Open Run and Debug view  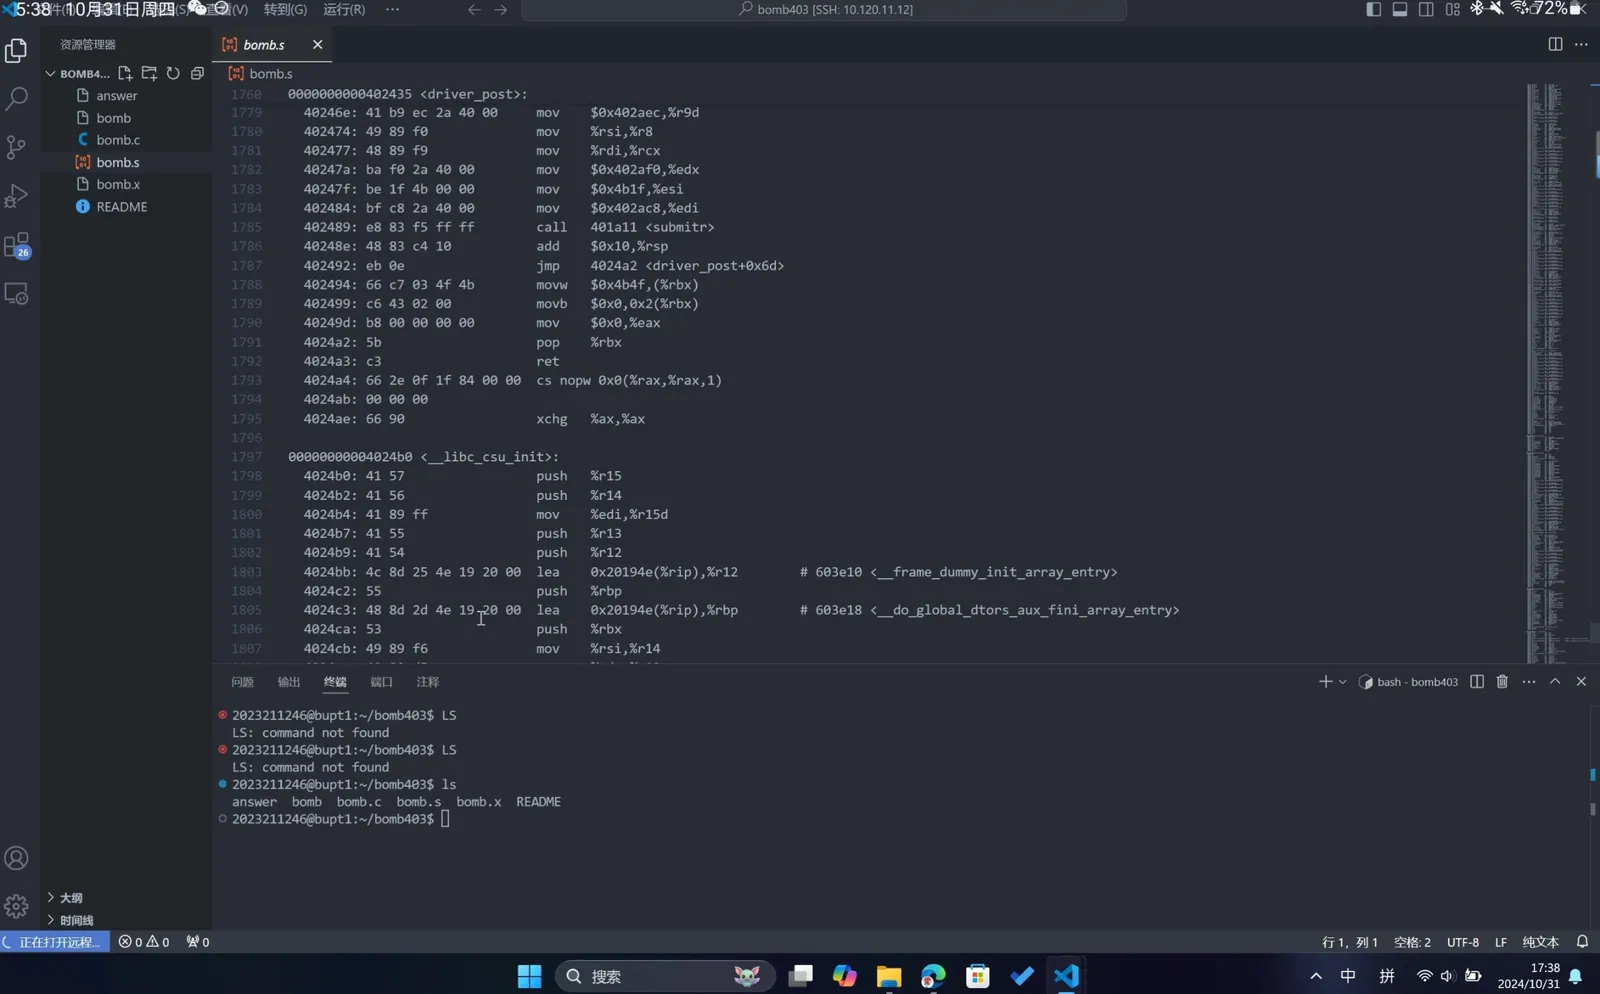17,196
